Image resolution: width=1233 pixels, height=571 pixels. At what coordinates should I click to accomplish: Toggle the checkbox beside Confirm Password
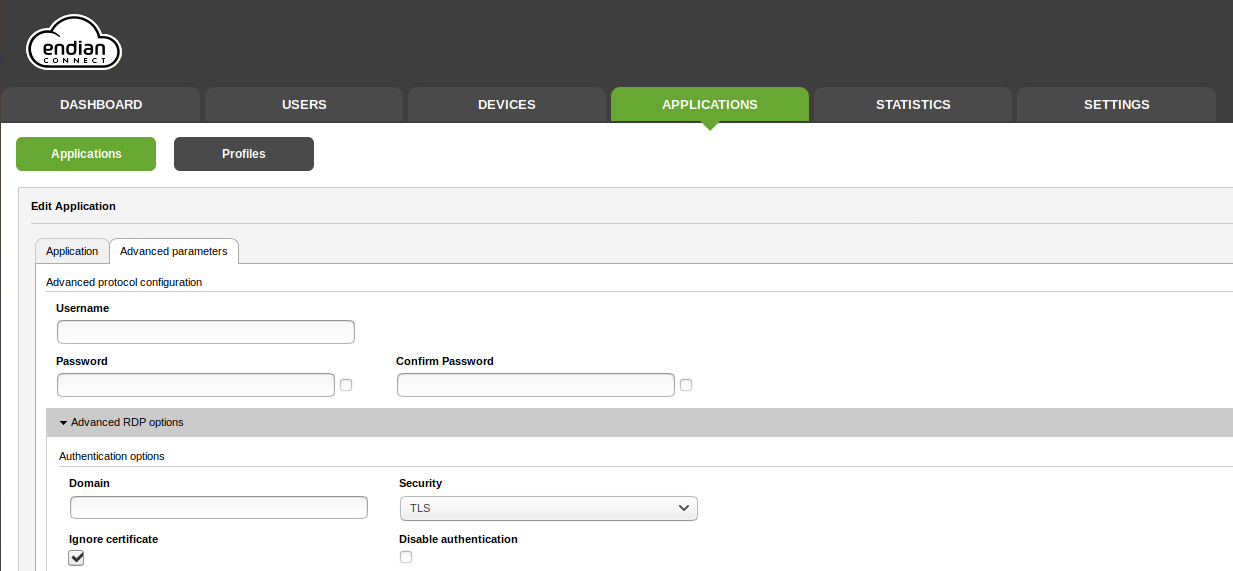[686, 385]
